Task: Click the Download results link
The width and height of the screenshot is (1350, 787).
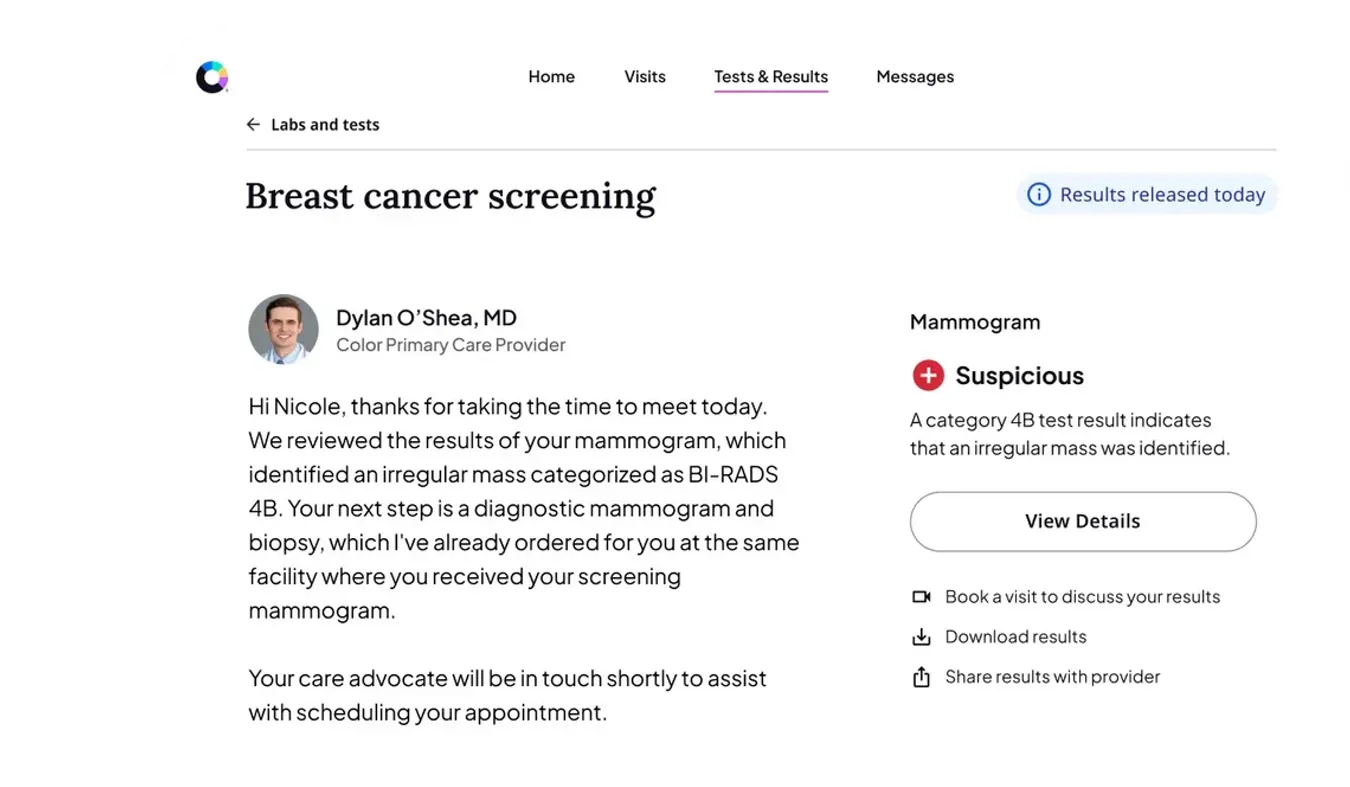Action: [x=1015, y=637]
